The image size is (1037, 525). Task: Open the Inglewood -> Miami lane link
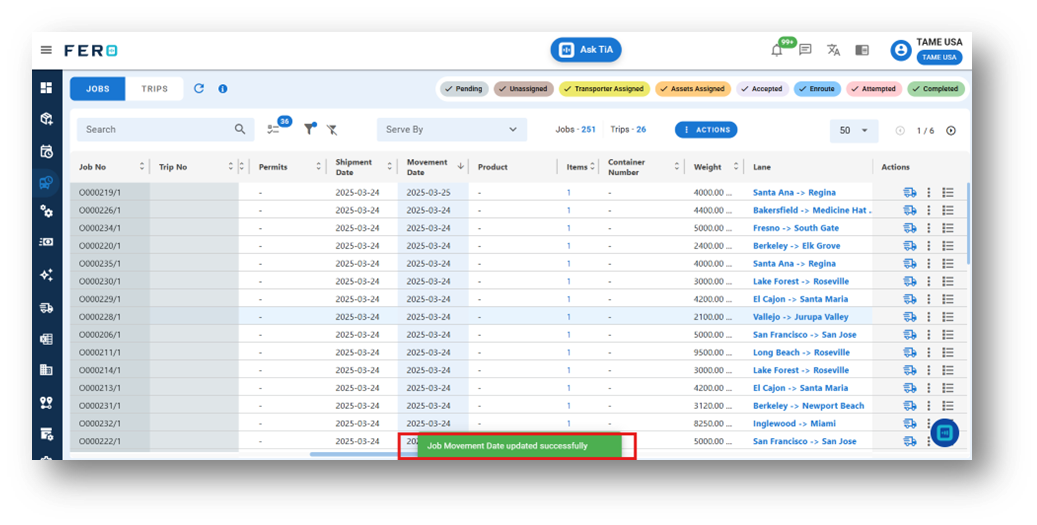coord(794,423)
